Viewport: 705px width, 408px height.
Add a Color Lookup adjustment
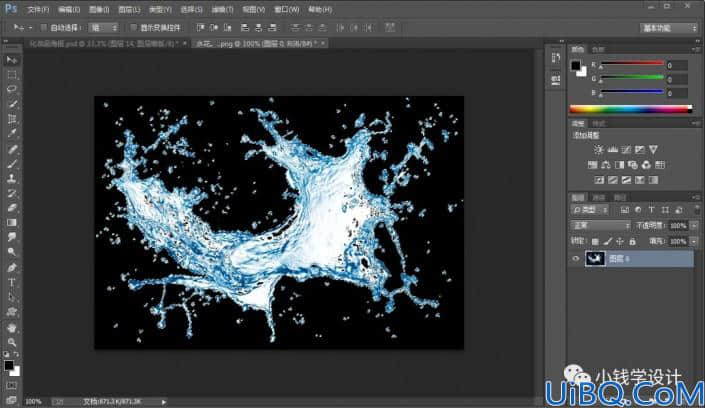click(x=660, y=165)
